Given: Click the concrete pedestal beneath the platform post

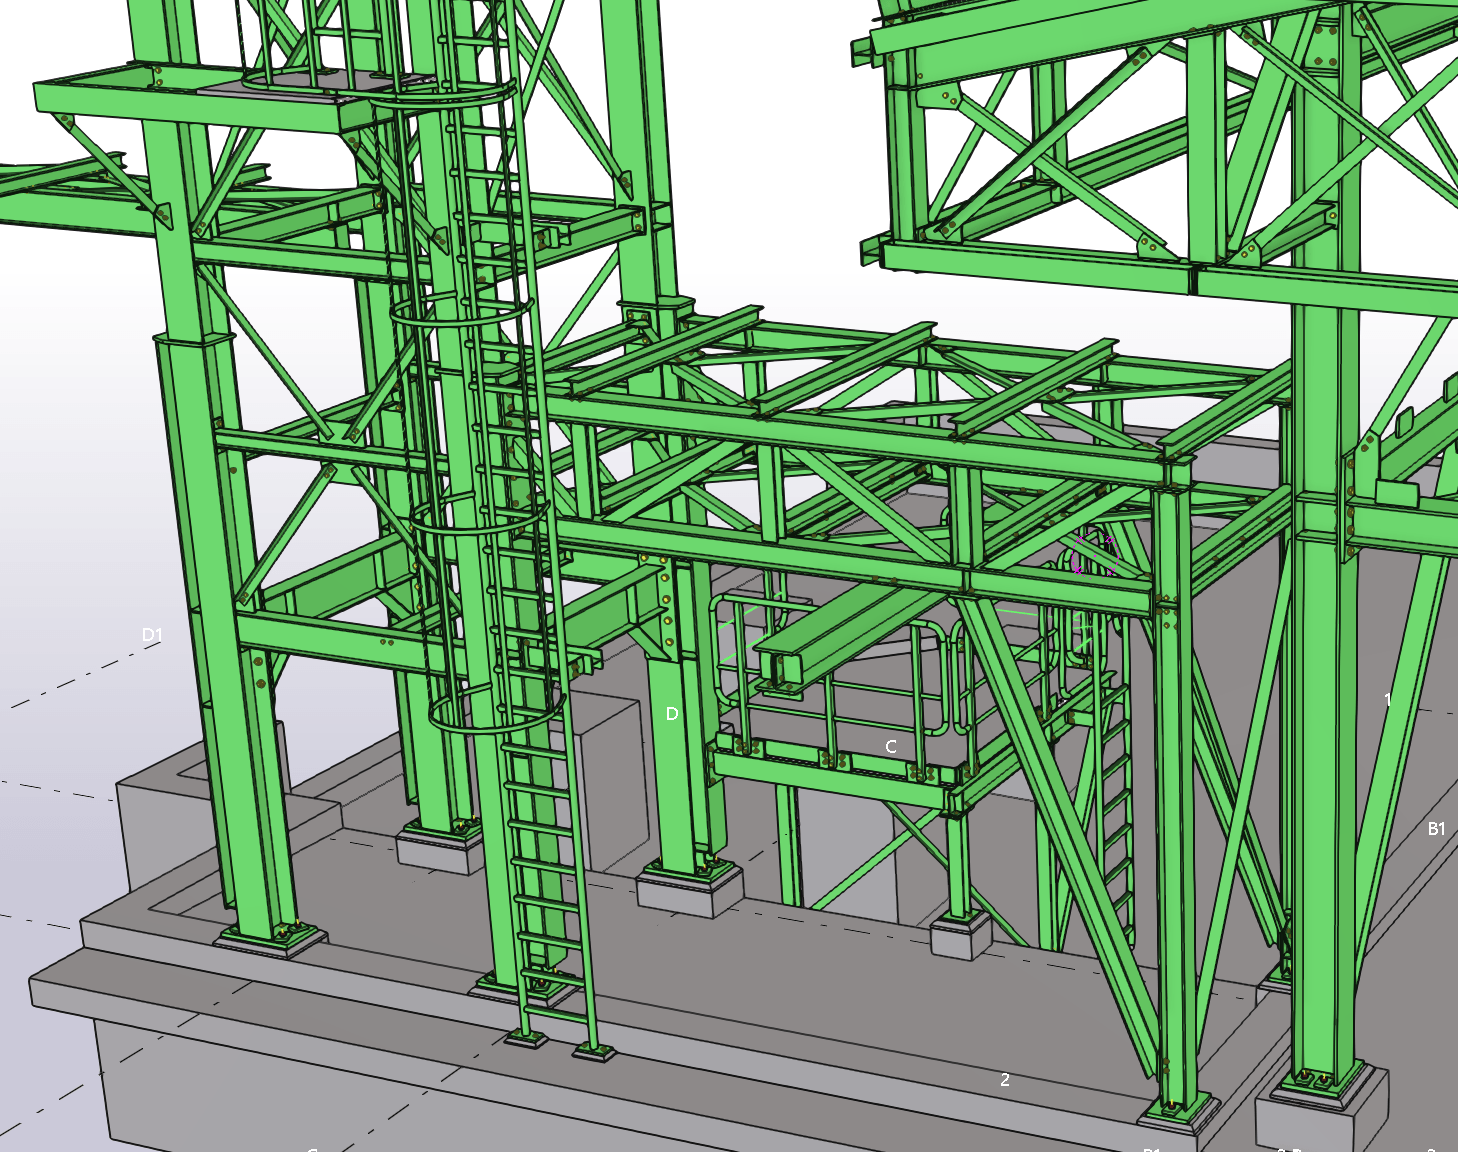Looking at the screenshot, I should [958, 938].
